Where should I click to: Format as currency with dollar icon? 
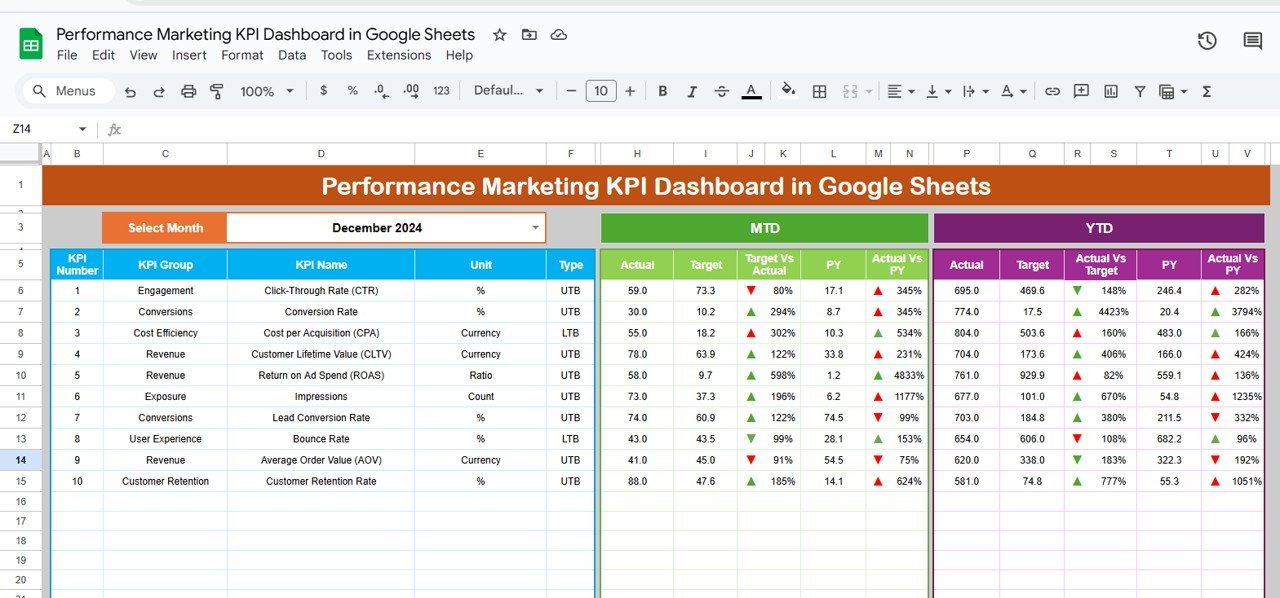click(x=323, y=91)
